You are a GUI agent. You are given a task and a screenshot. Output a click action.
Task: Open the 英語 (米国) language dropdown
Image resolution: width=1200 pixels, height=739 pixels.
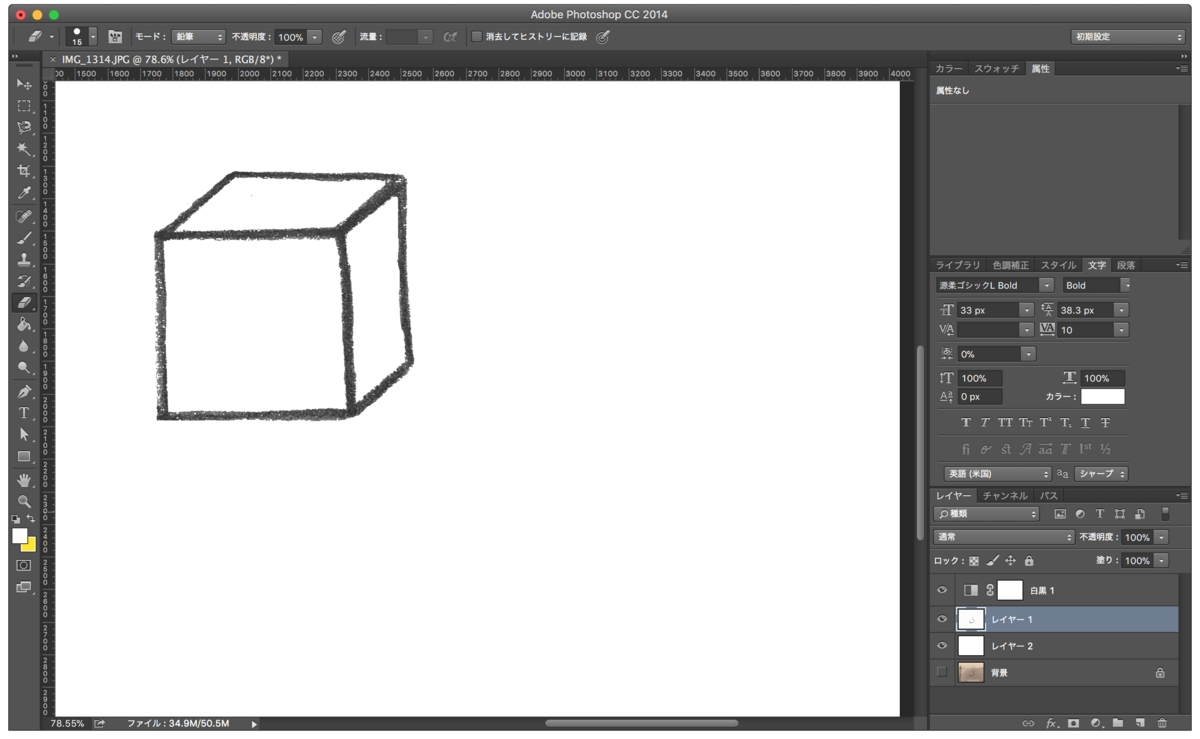click(x=998, y=474)
